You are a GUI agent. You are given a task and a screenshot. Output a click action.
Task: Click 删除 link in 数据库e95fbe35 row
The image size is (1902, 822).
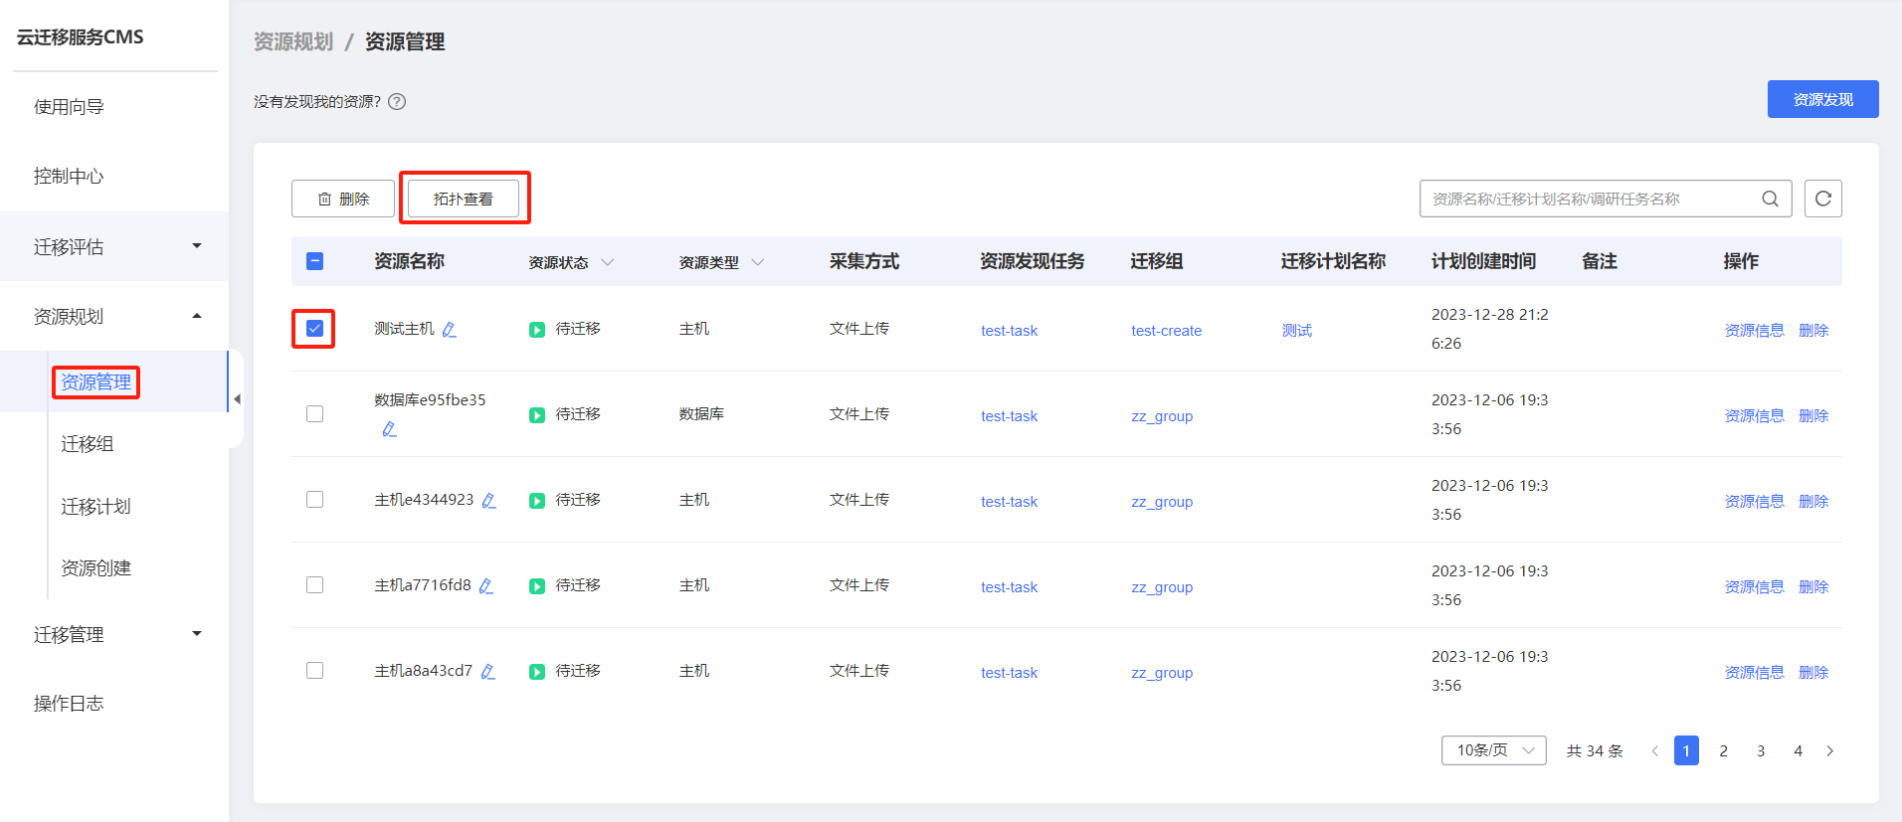1813,416
